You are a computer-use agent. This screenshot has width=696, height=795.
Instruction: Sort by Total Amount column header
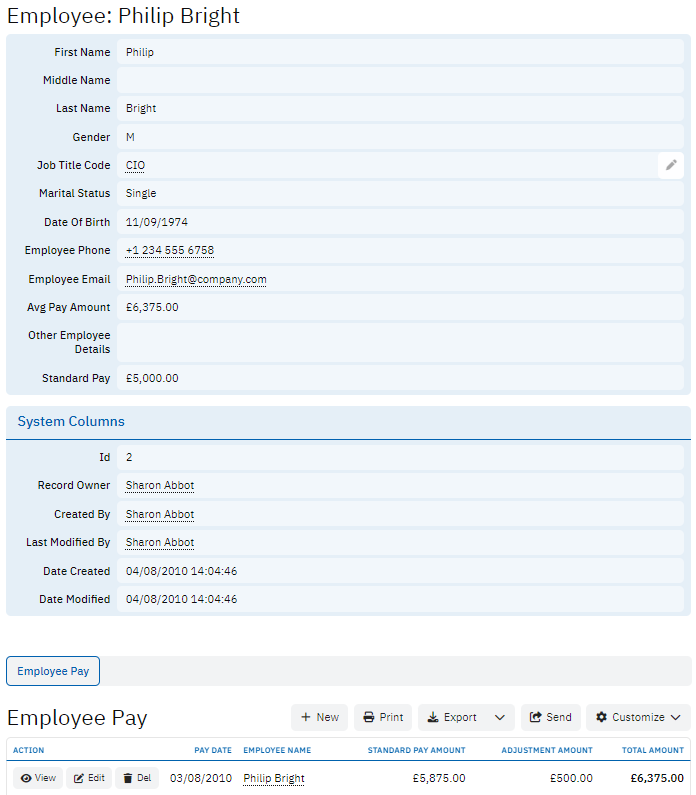(x=652, y=750)
